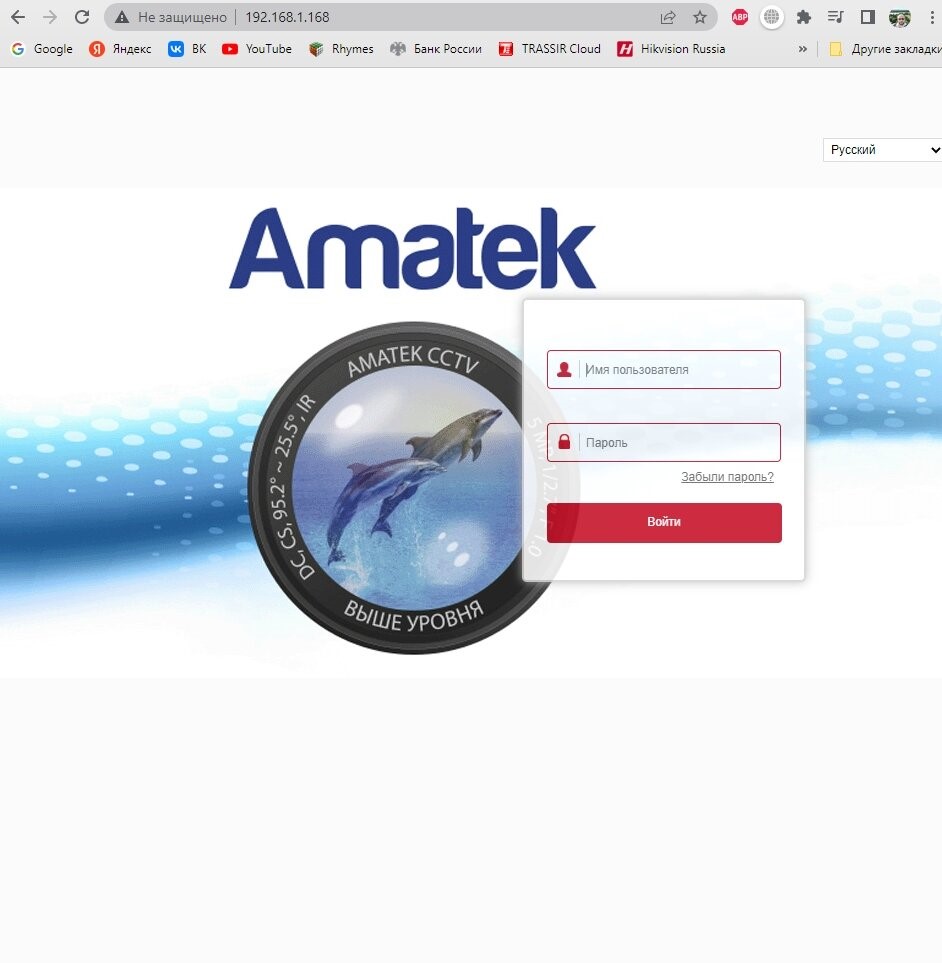Click the lock icon in the password field
Screen dimensions: 942x963
coord(564,442)
